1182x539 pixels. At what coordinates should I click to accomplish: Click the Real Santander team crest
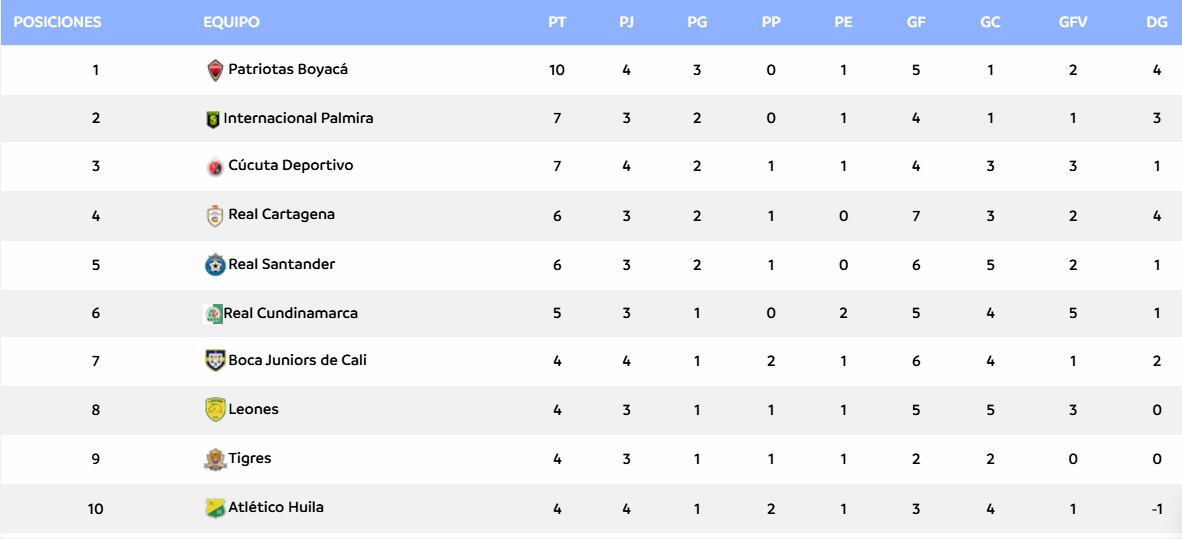pos(213,266)
